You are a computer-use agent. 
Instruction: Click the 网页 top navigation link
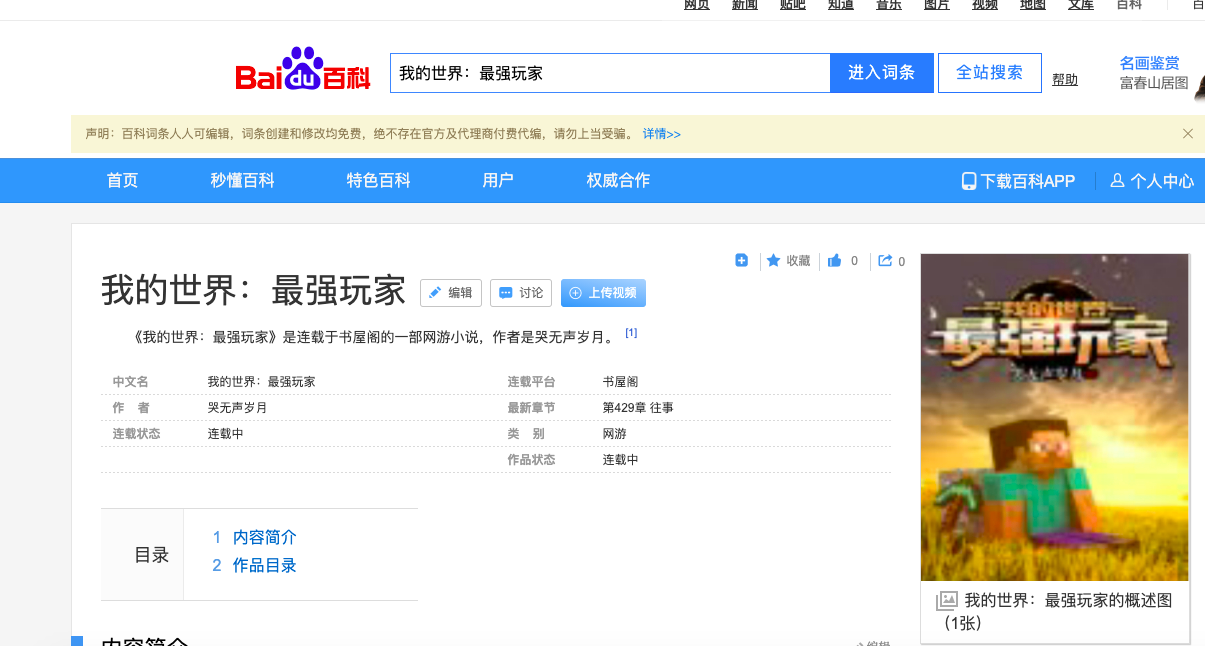697,5
